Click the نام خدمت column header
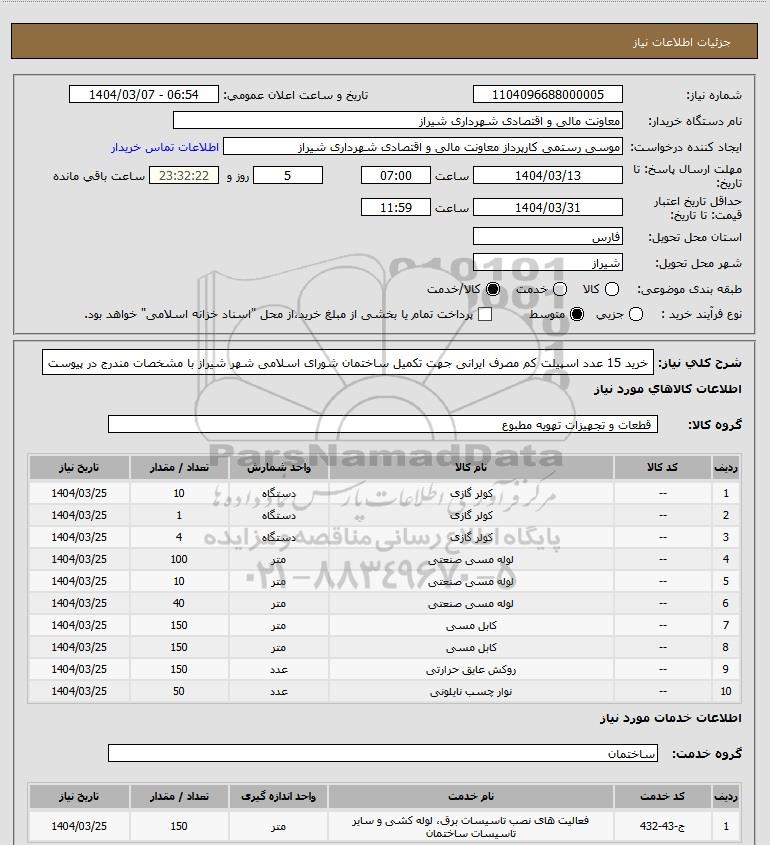Screen dimensions: 770x845 471,796
